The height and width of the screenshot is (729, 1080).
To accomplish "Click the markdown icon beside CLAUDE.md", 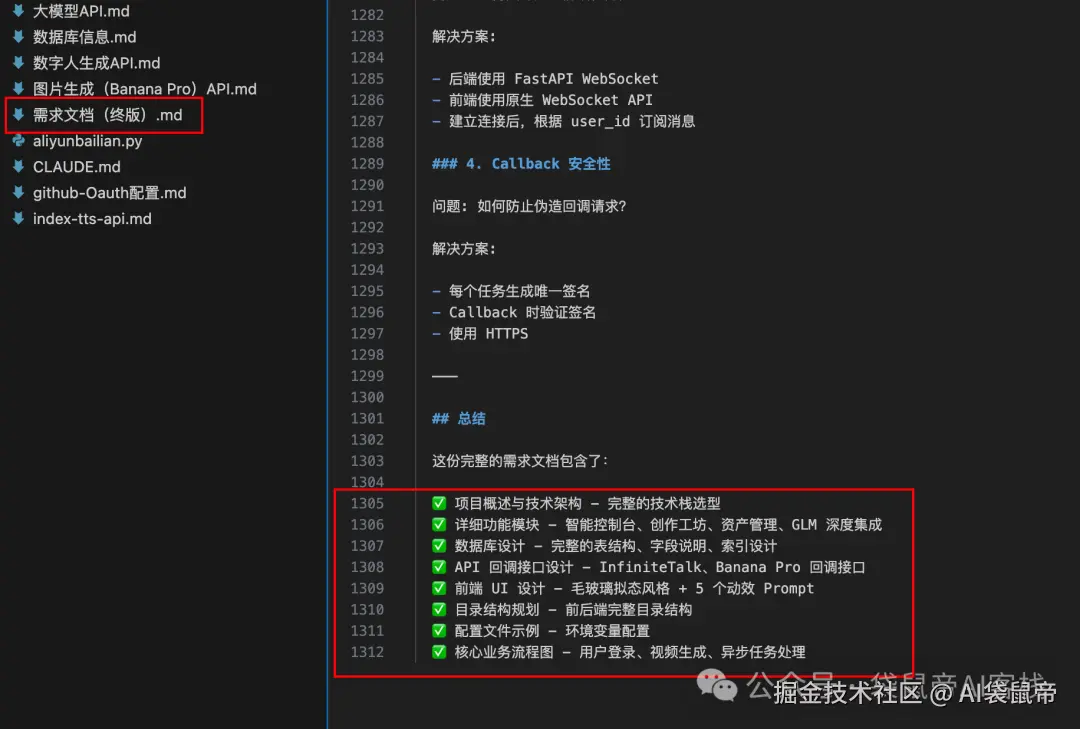I will (19, 166).
